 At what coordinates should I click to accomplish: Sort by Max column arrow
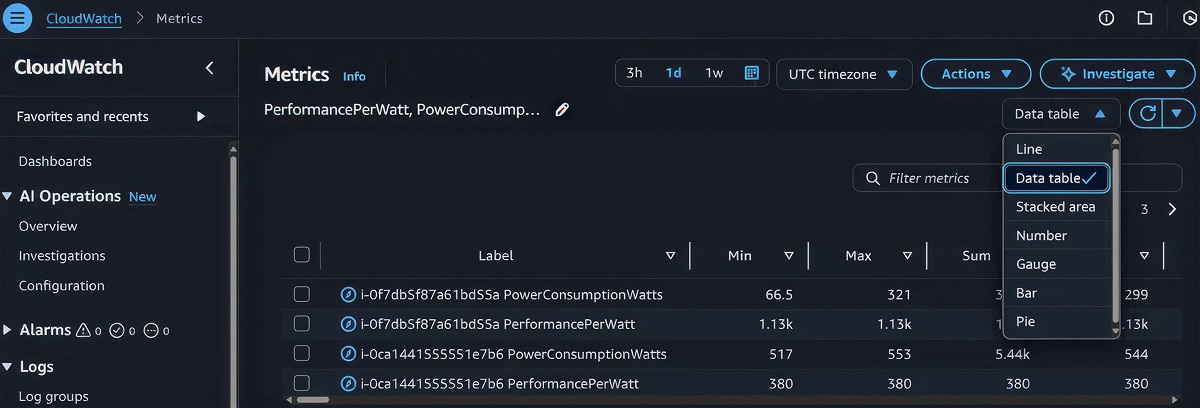907,256
